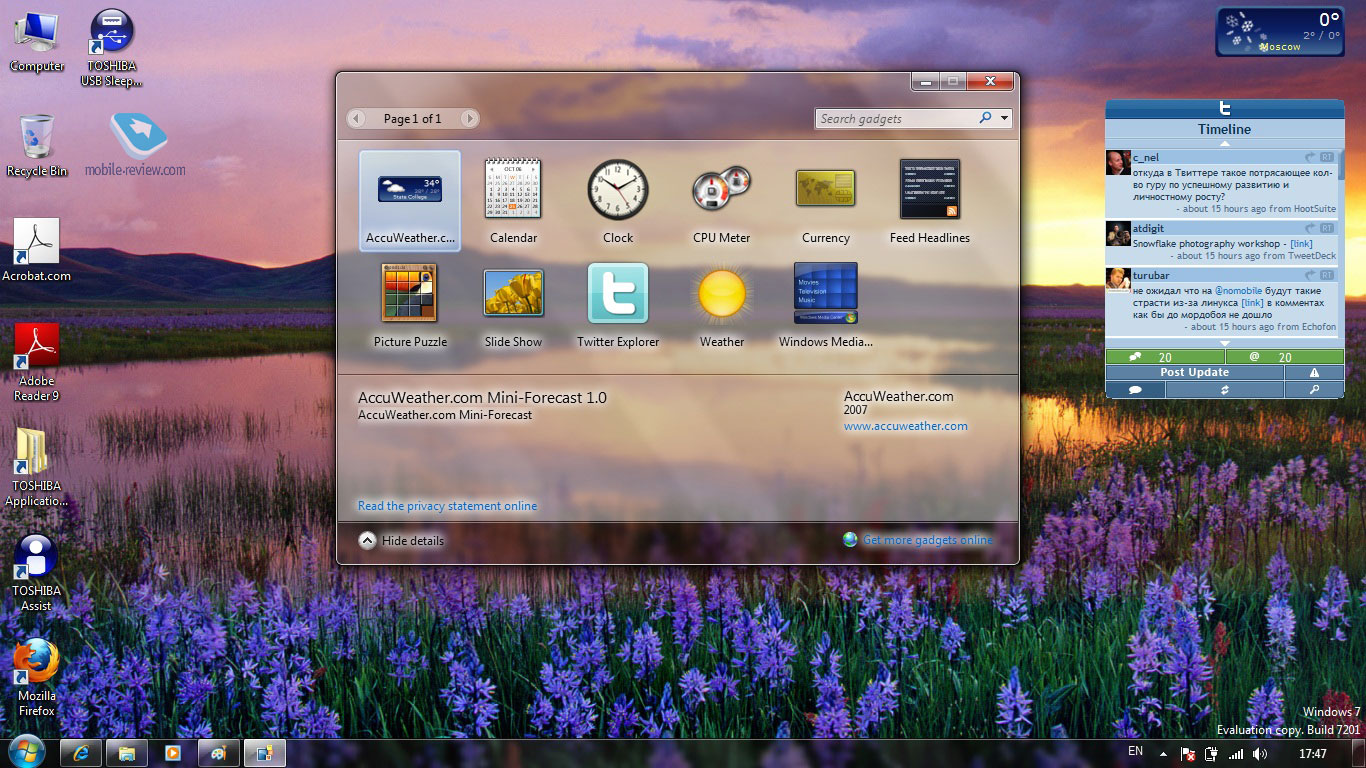Open Get more gadgets online link

point(927,540)
